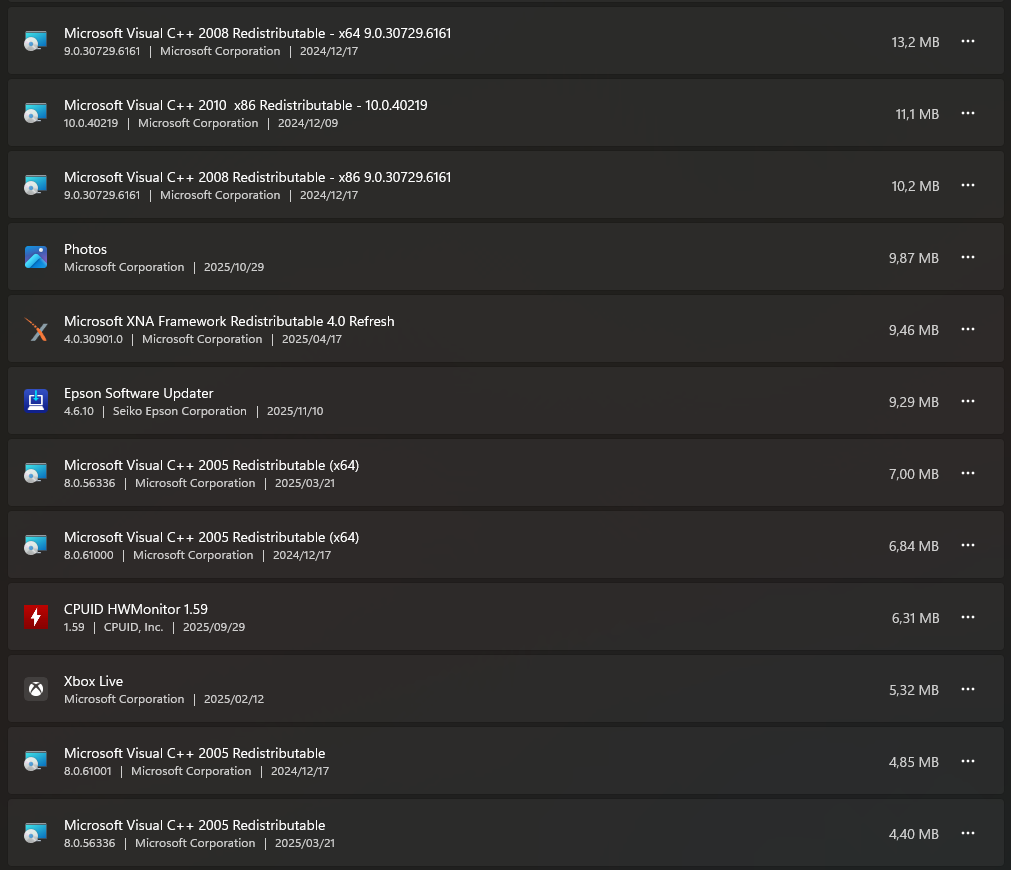
Task: Open more options for Xbox Live
Action: pyautogui.click(x=967, y=689)
